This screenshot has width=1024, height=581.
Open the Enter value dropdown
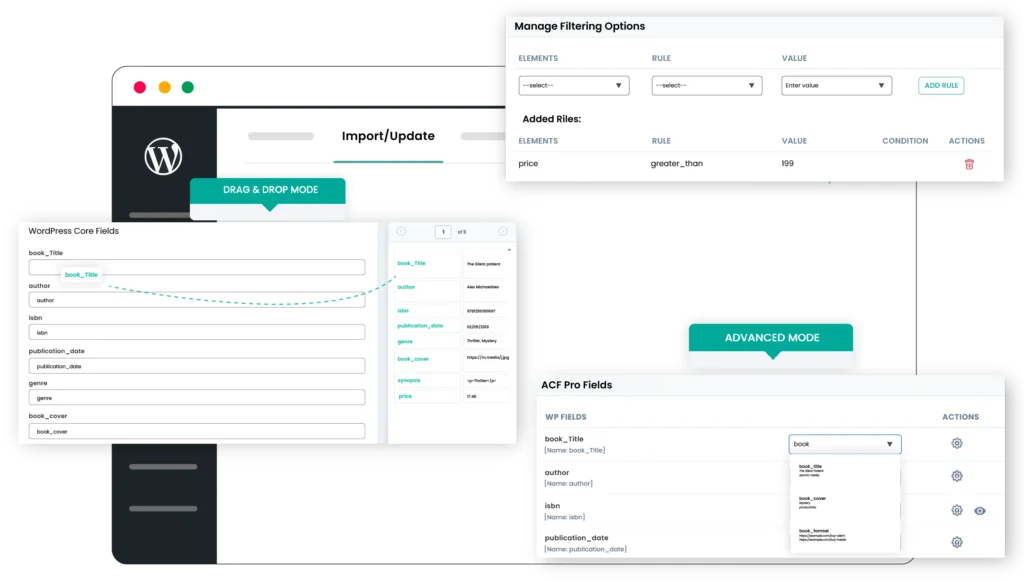click(x=836, y=85)
